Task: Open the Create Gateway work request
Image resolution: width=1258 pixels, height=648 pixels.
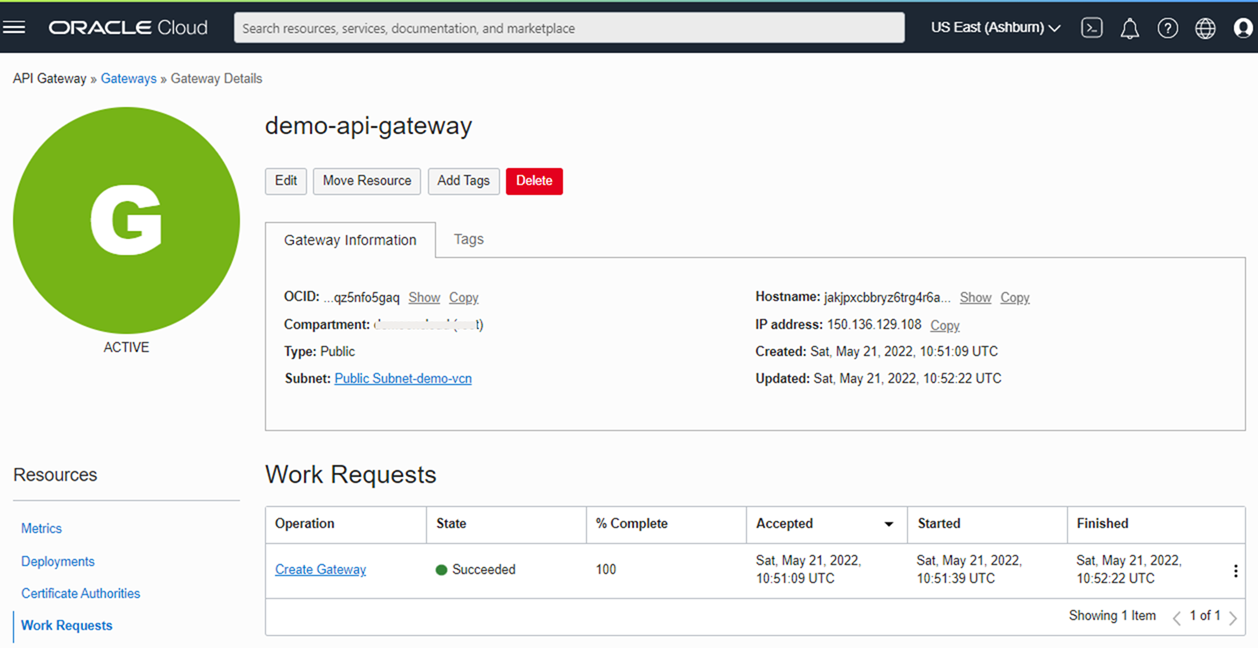Action: pyautogui.click(x=320, y=569)
